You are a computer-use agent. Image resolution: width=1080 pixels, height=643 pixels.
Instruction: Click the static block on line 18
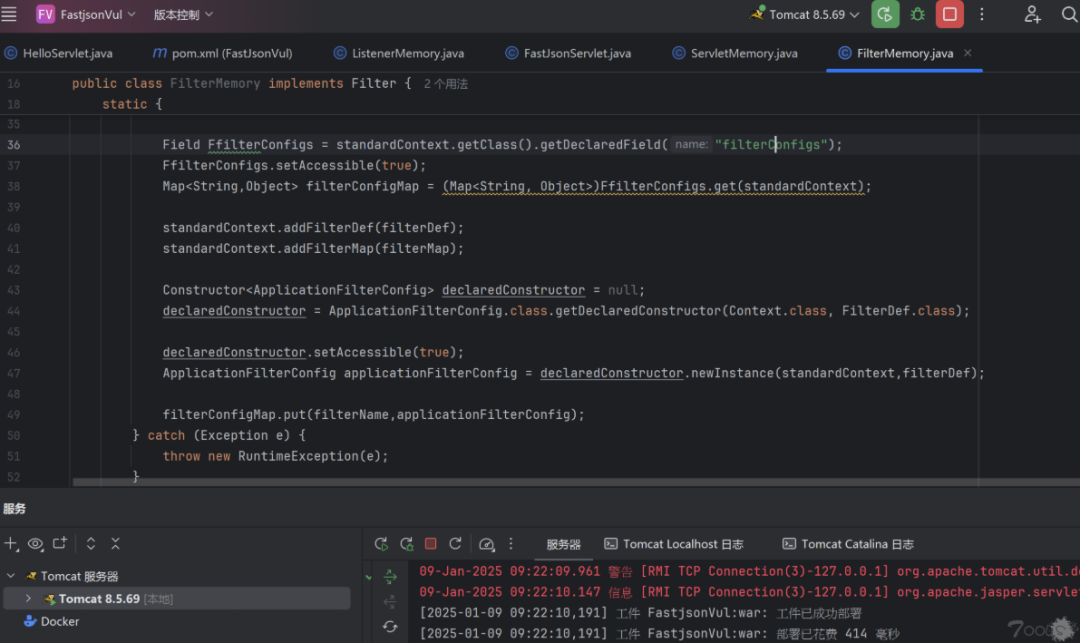[x=132, y=105]
